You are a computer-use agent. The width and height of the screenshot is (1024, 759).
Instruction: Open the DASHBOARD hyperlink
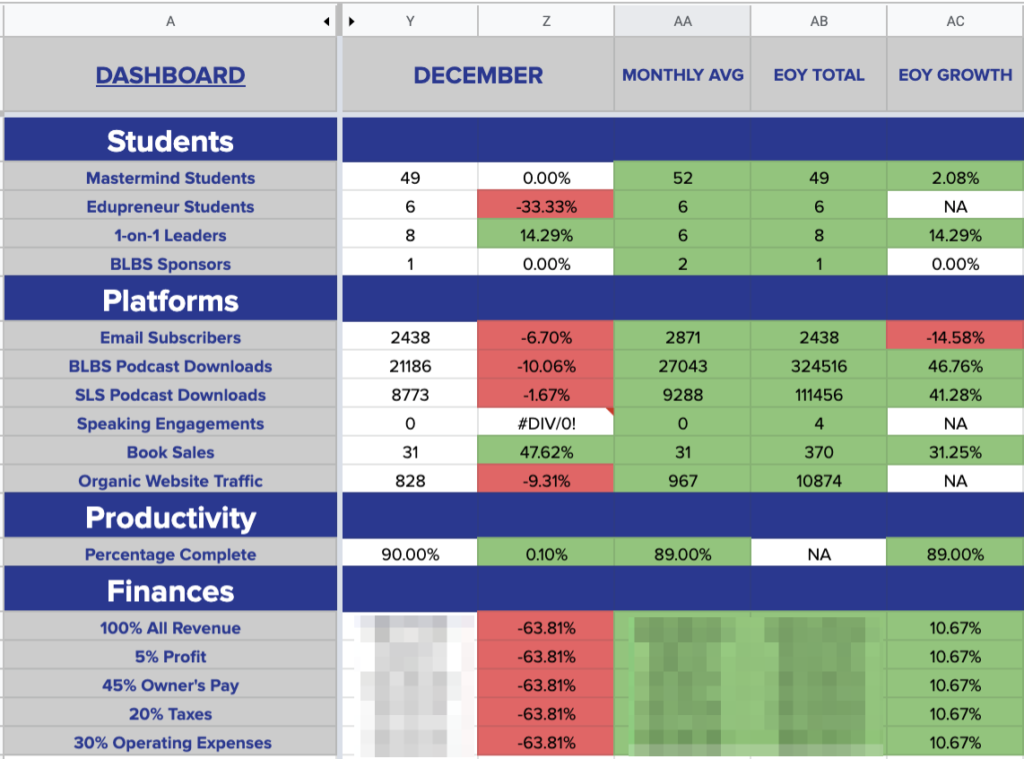click(170, 75)
